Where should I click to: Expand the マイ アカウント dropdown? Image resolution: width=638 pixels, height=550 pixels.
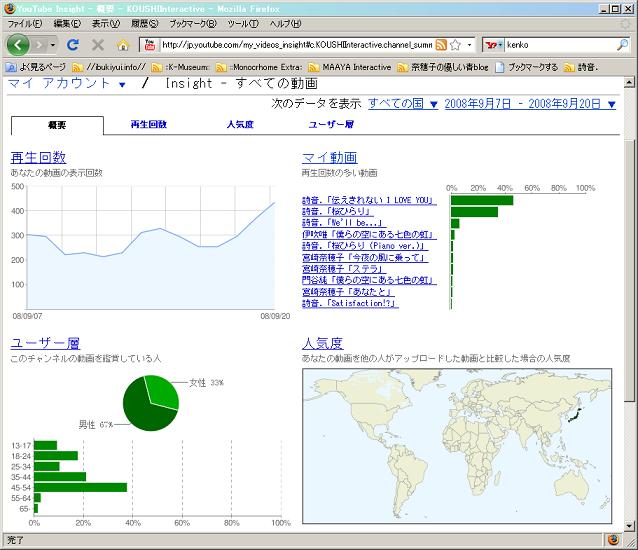(122, 85)
